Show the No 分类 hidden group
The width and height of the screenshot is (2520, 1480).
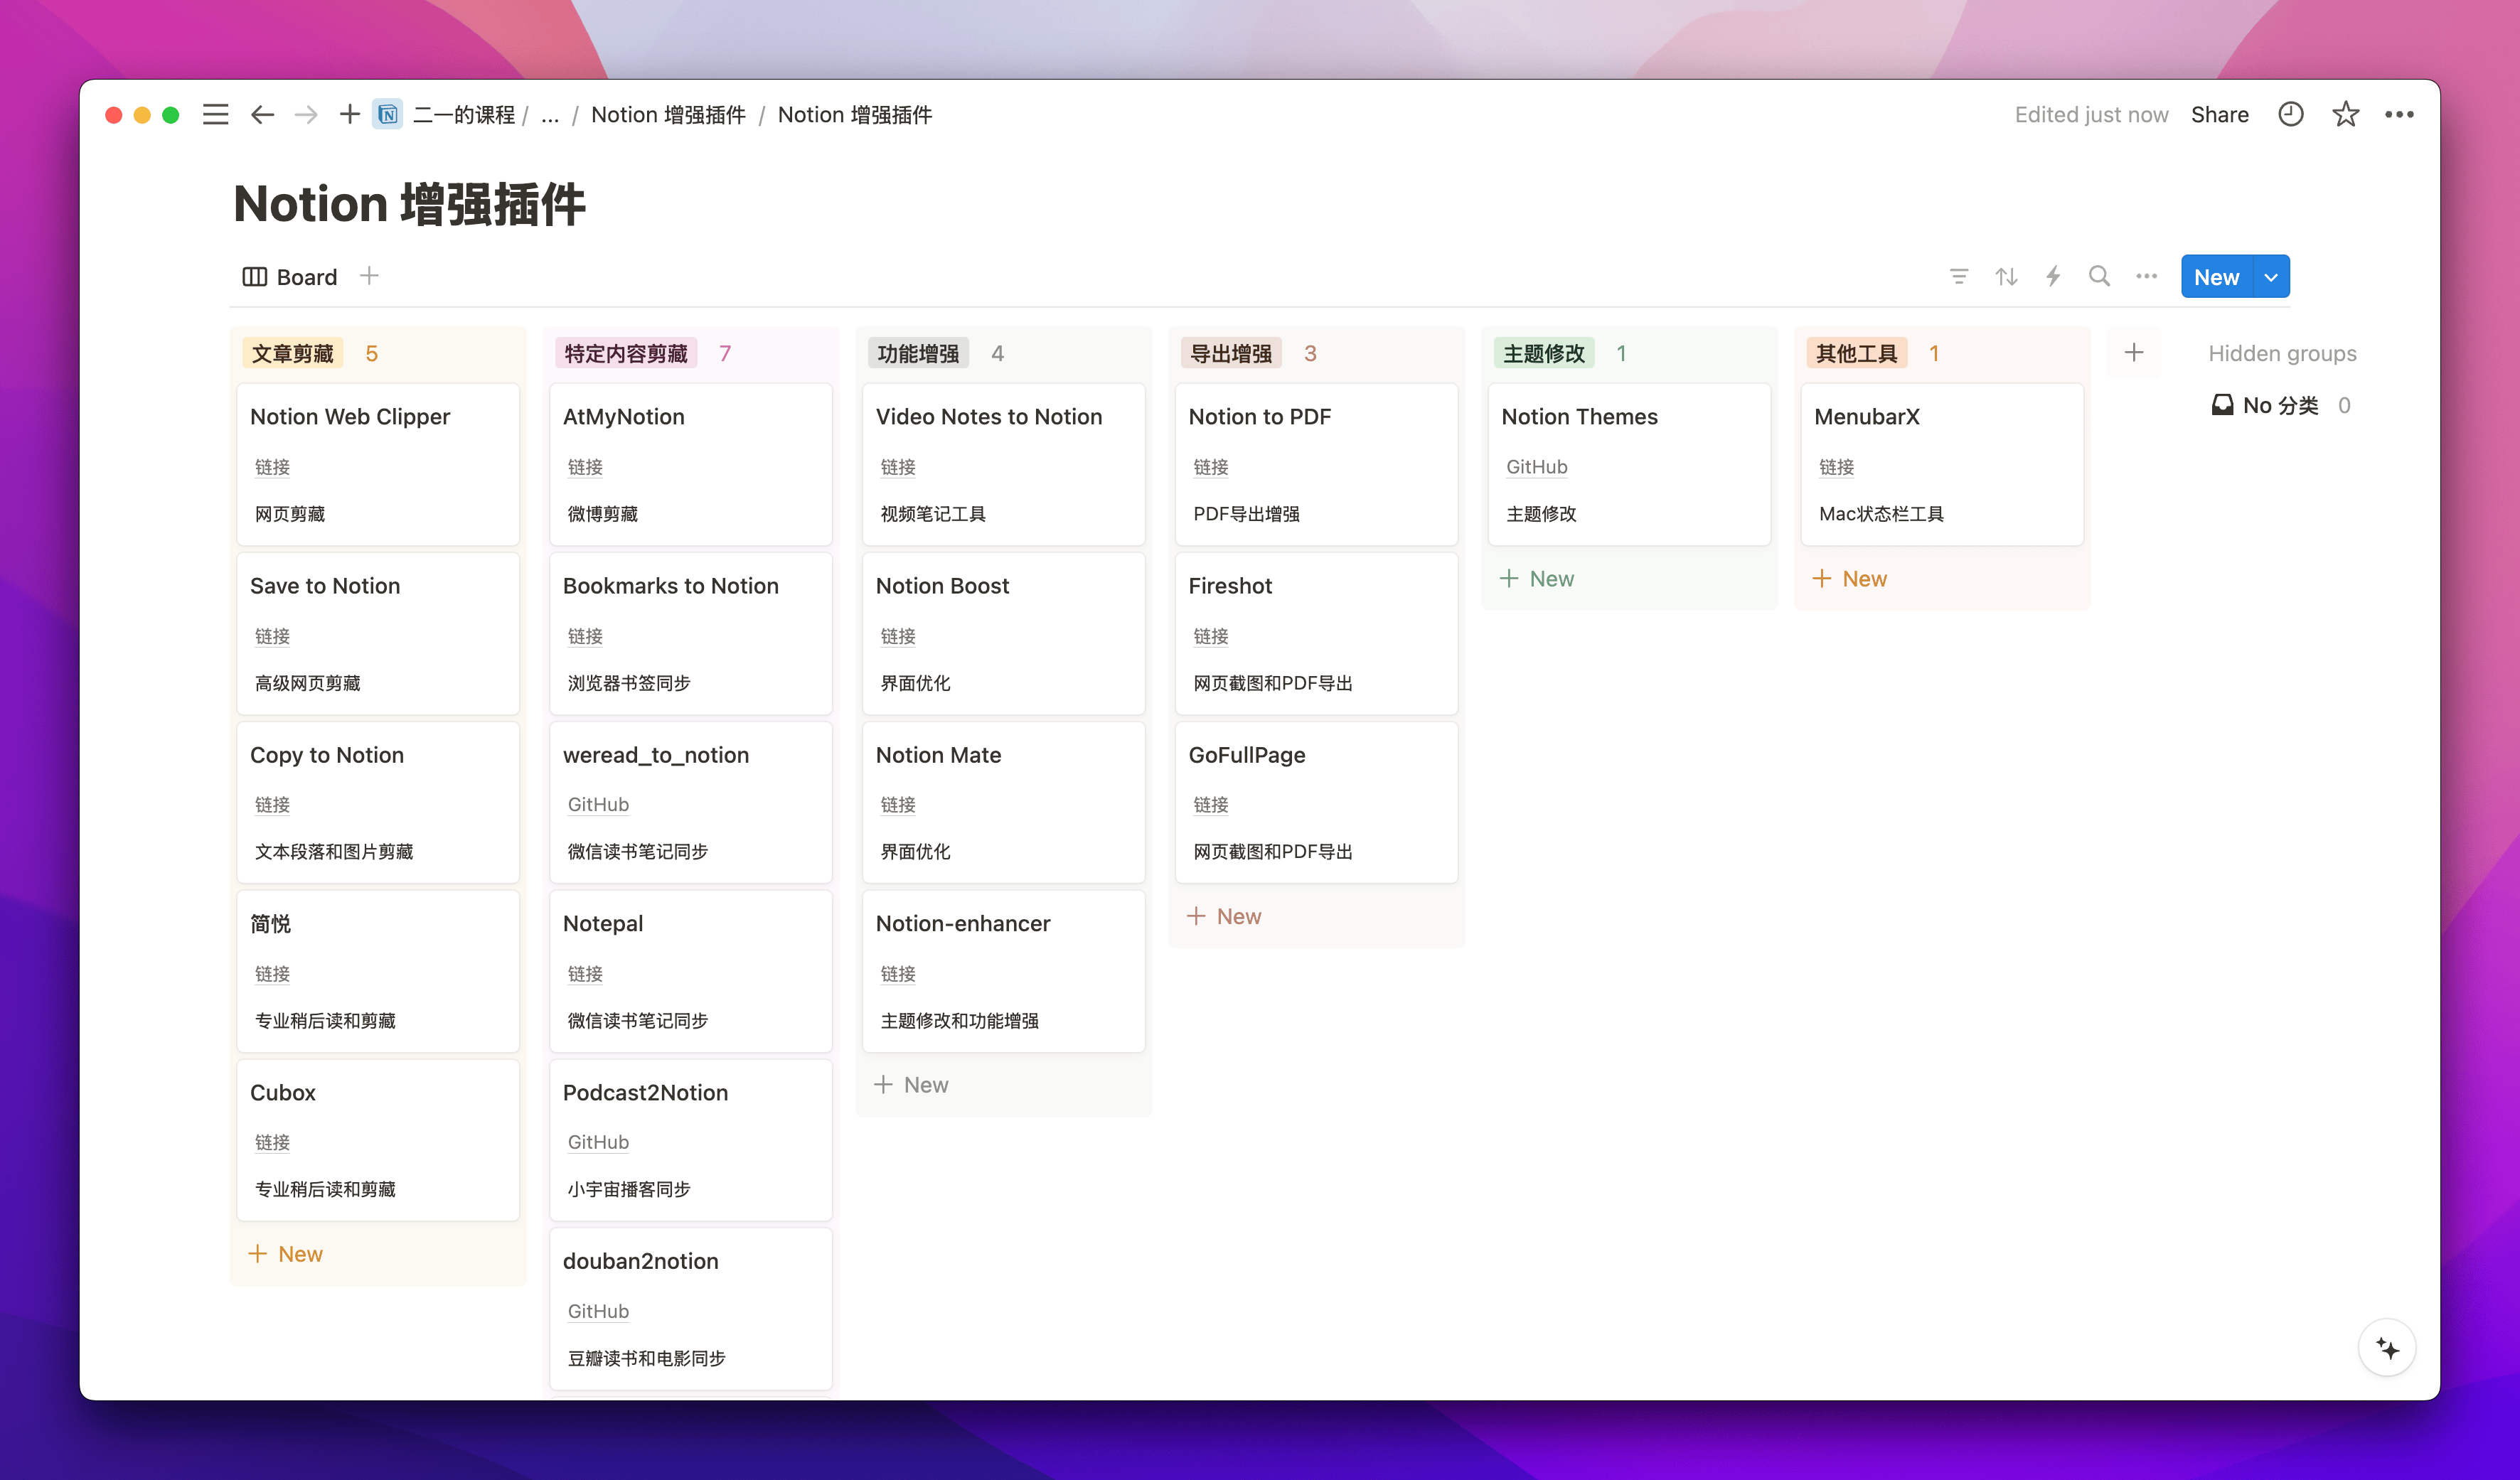click(x=2281, y=405)
